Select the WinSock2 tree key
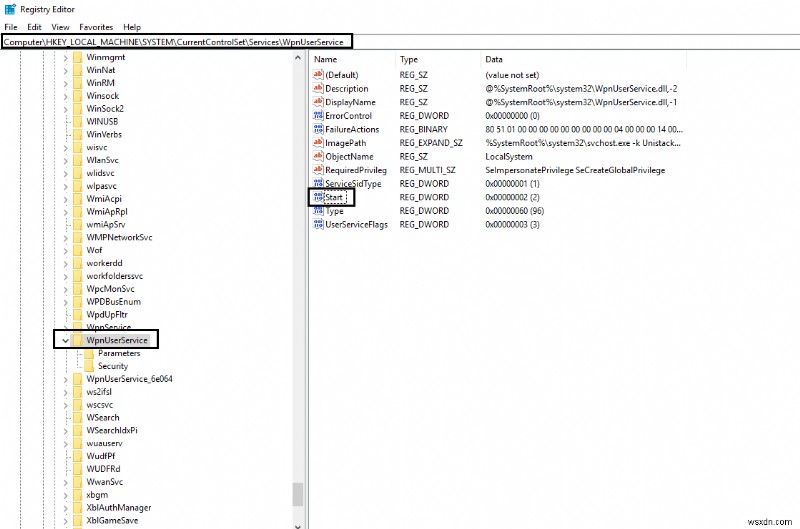This screenshot has width=800, height=529. (105, 109)
